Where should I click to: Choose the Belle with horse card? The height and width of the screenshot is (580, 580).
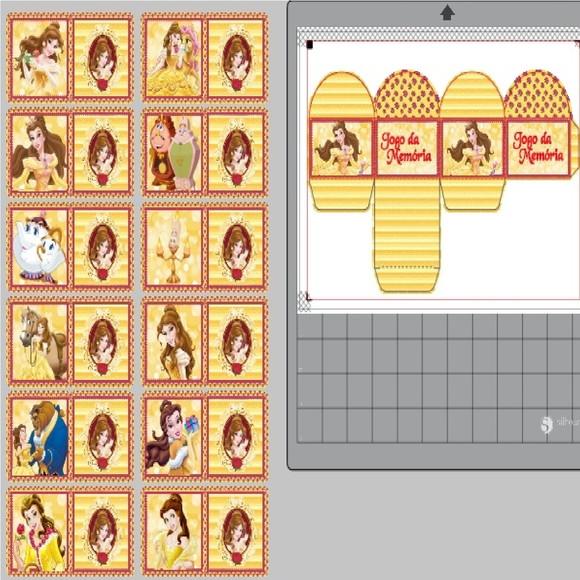(x=39, y=341)
